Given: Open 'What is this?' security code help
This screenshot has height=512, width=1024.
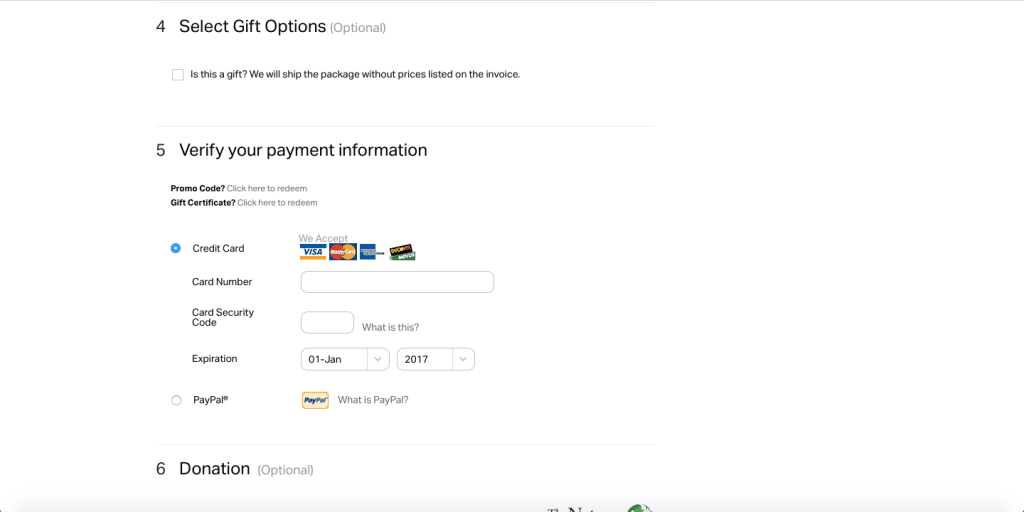Looking at the screenshot, I should click(390, 327).
